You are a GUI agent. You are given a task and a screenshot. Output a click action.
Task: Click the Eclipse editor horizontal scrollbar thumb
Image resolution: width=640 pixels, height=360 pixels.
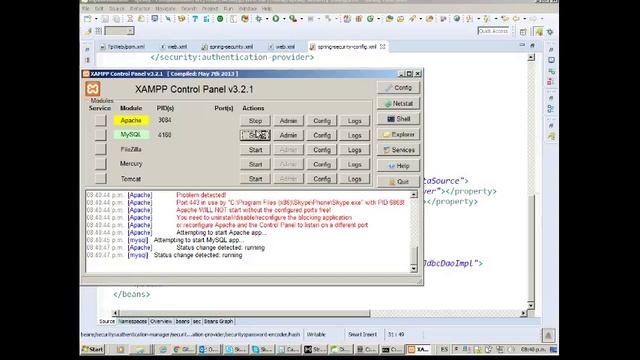tap(244, 313)
